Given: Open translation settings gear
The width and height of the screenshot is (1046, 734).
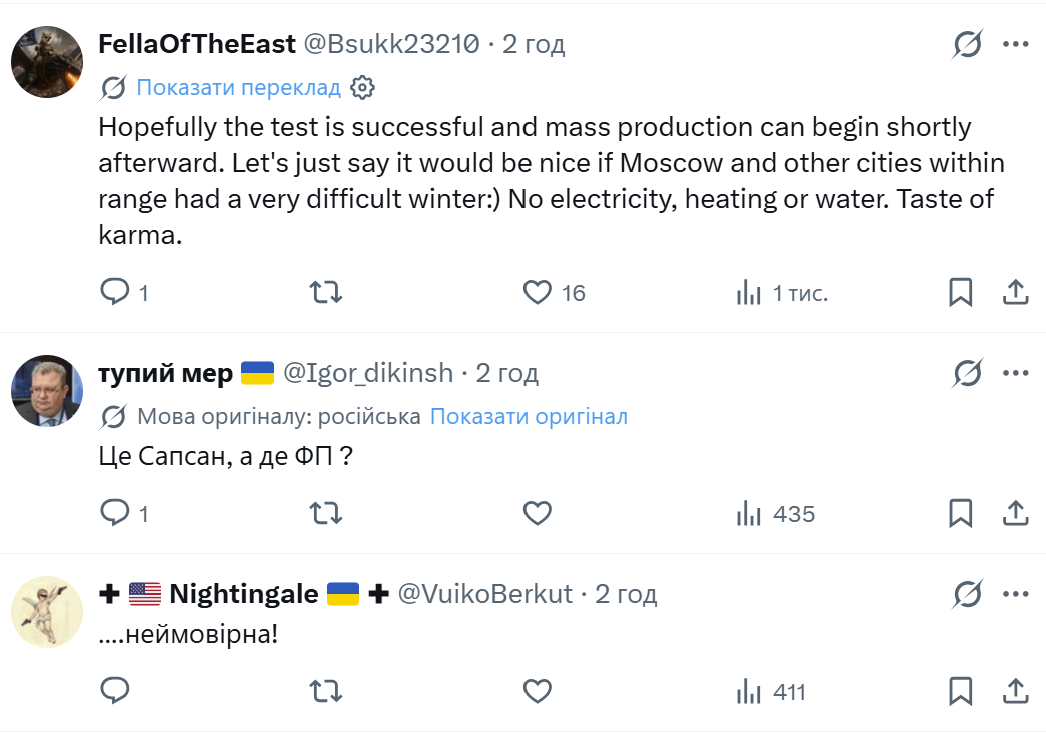Looking at the screenshot, I should [x=363, y=87].
